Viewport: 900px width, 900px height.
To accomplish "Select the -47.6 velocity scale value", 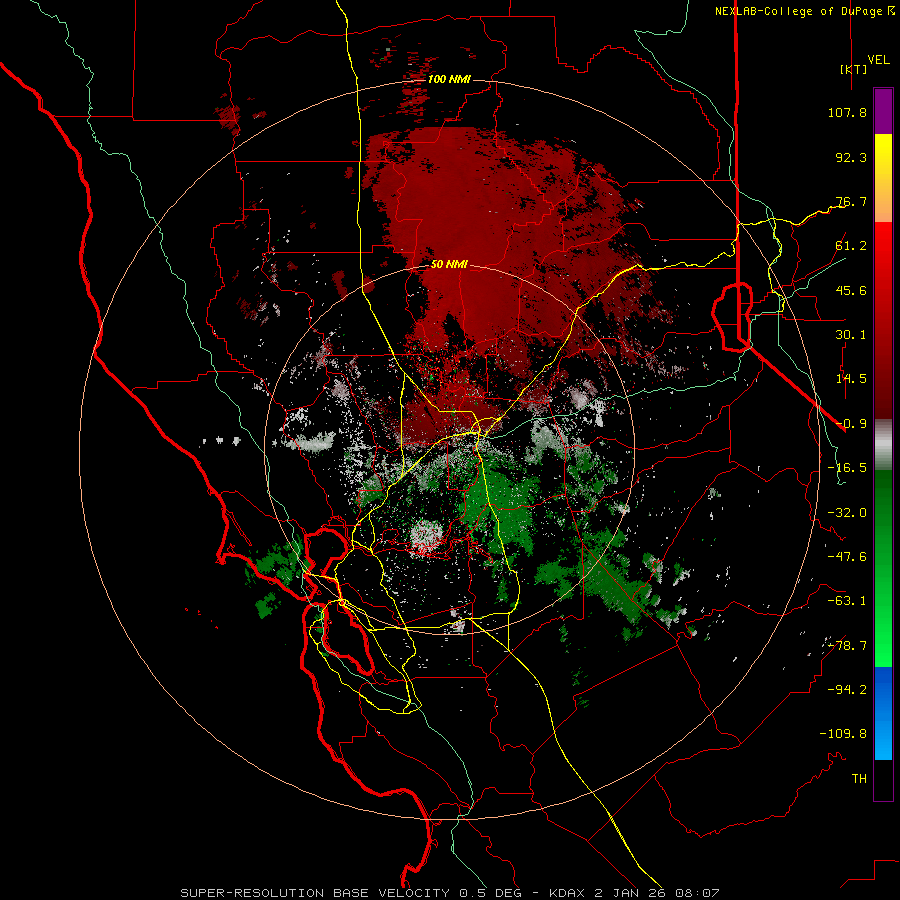I will click(x=847, y=557).
